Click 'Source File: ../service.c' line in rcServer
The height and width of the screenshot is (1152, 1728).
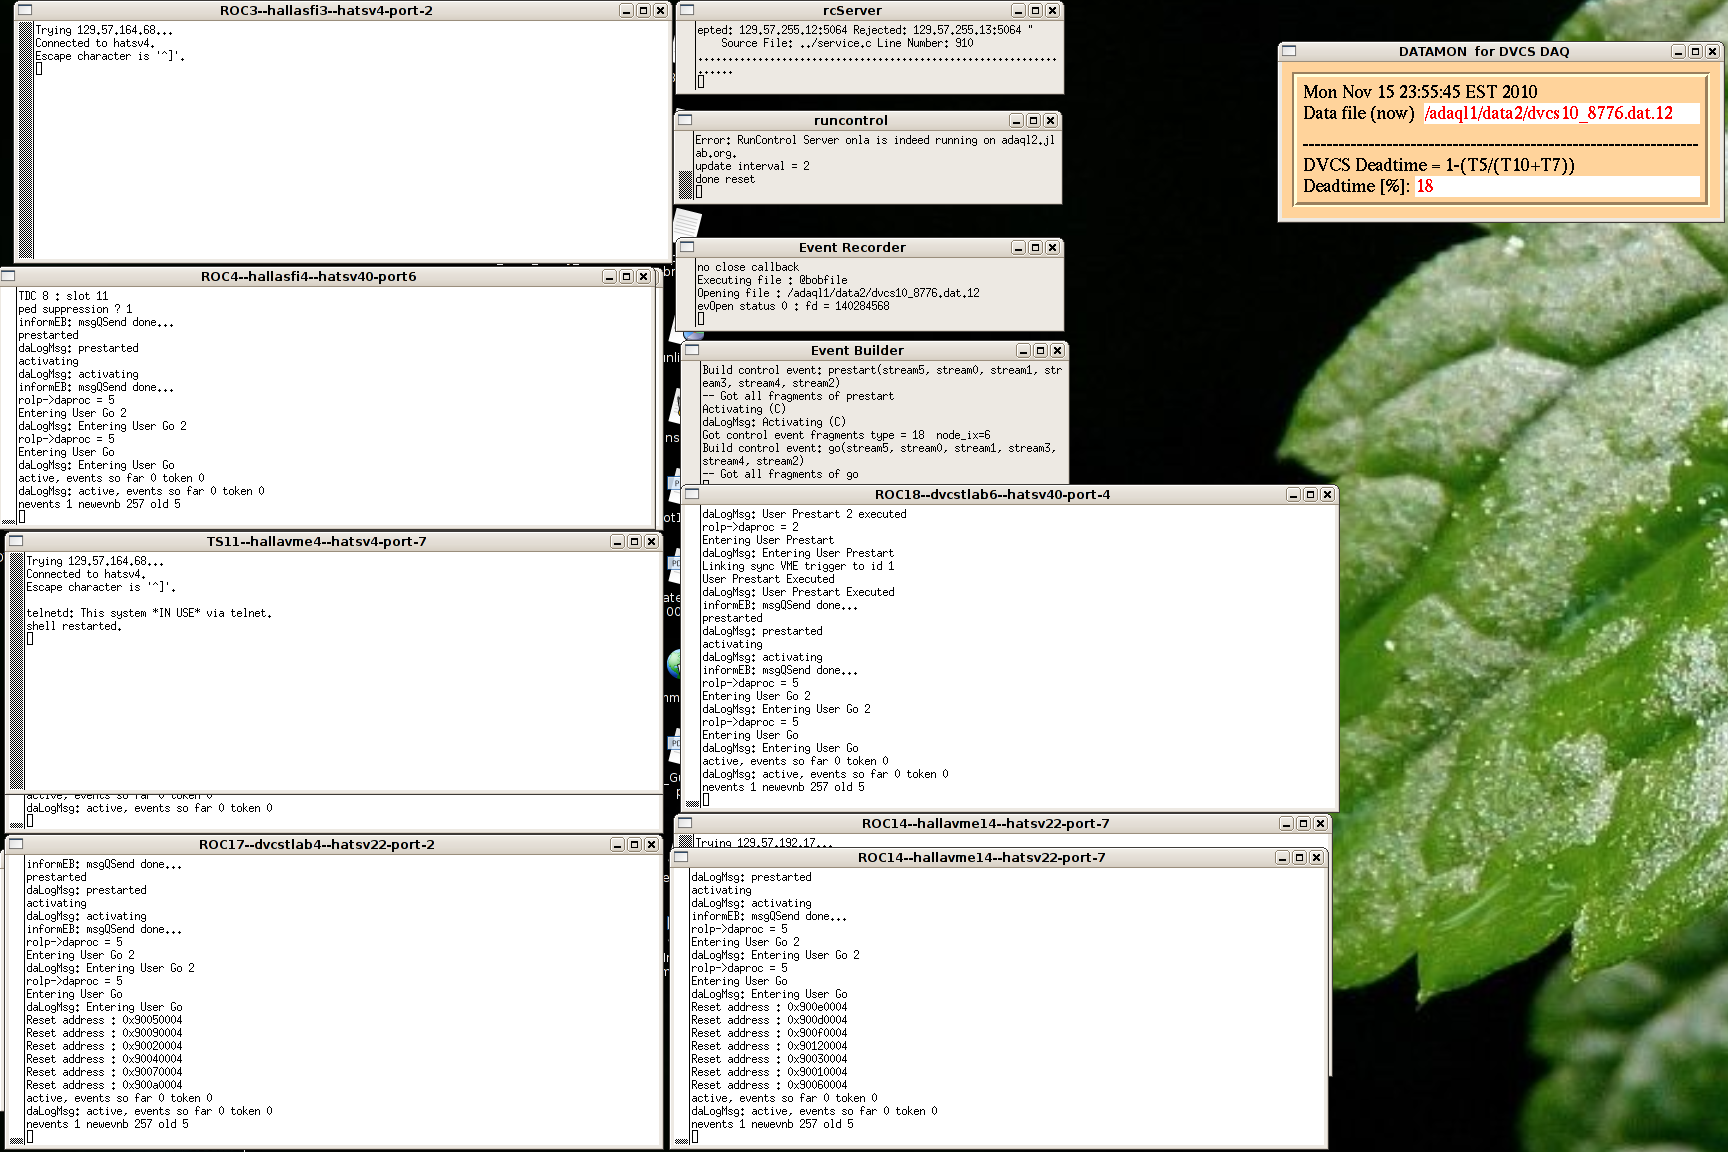[x=847, y=43]
